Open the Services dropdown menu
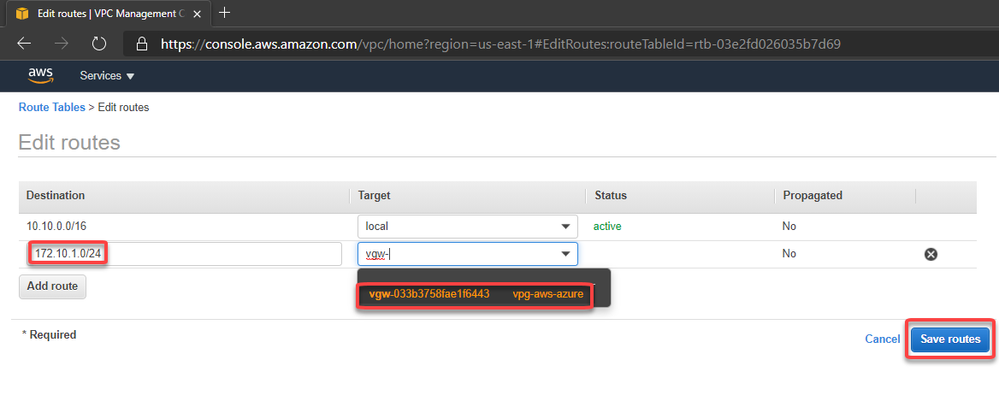The image size is (999, 395). click(107, 76)
